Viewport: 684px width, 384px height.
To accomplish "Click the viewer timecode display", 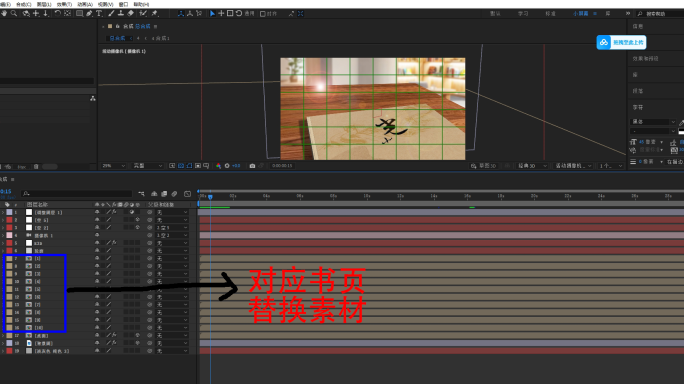I will pos(282,166).
